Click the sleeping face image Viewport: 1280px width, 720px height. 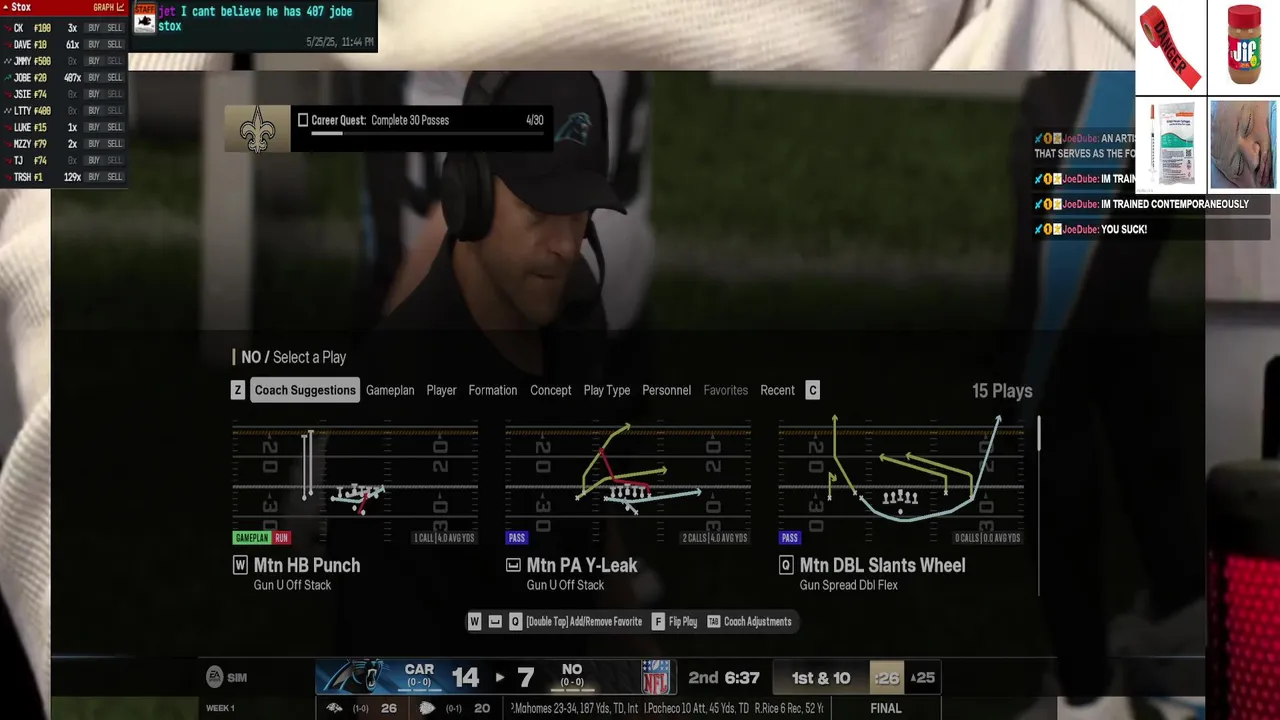pos(1243,144)
